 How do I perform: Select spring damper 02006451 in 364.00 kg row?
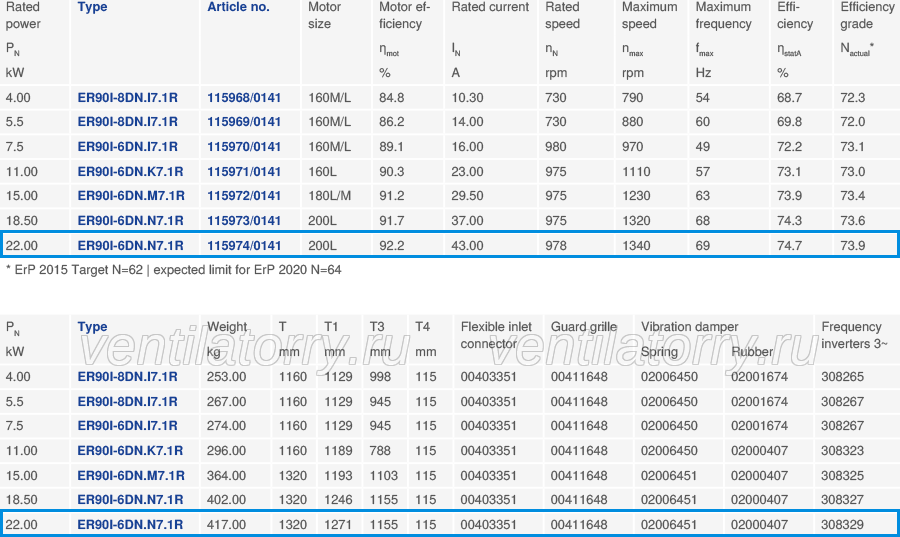pyautogui.click(x=669, y=476)
